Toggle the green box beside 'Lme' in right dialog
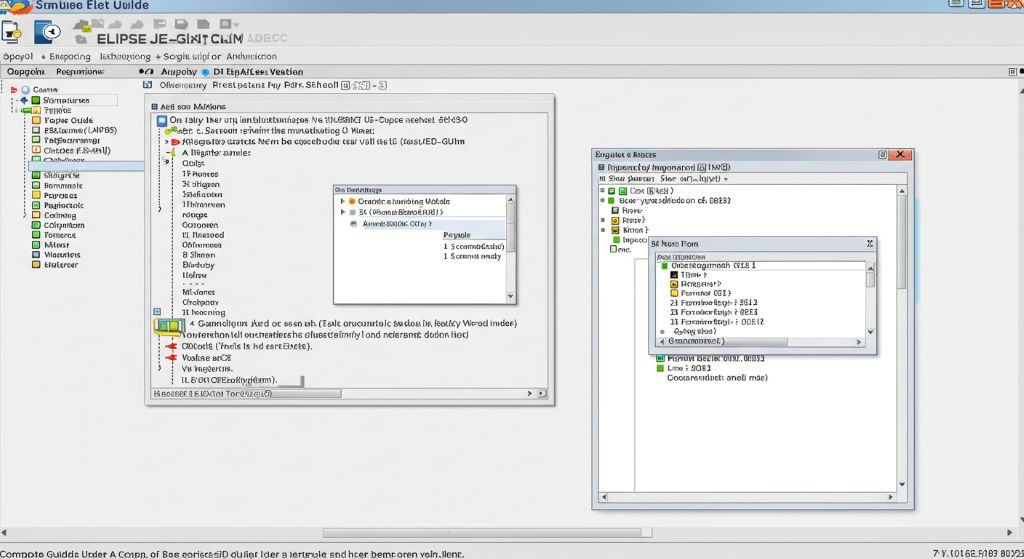Screen dimensions: 1024x559 click(x=660, y=368)
